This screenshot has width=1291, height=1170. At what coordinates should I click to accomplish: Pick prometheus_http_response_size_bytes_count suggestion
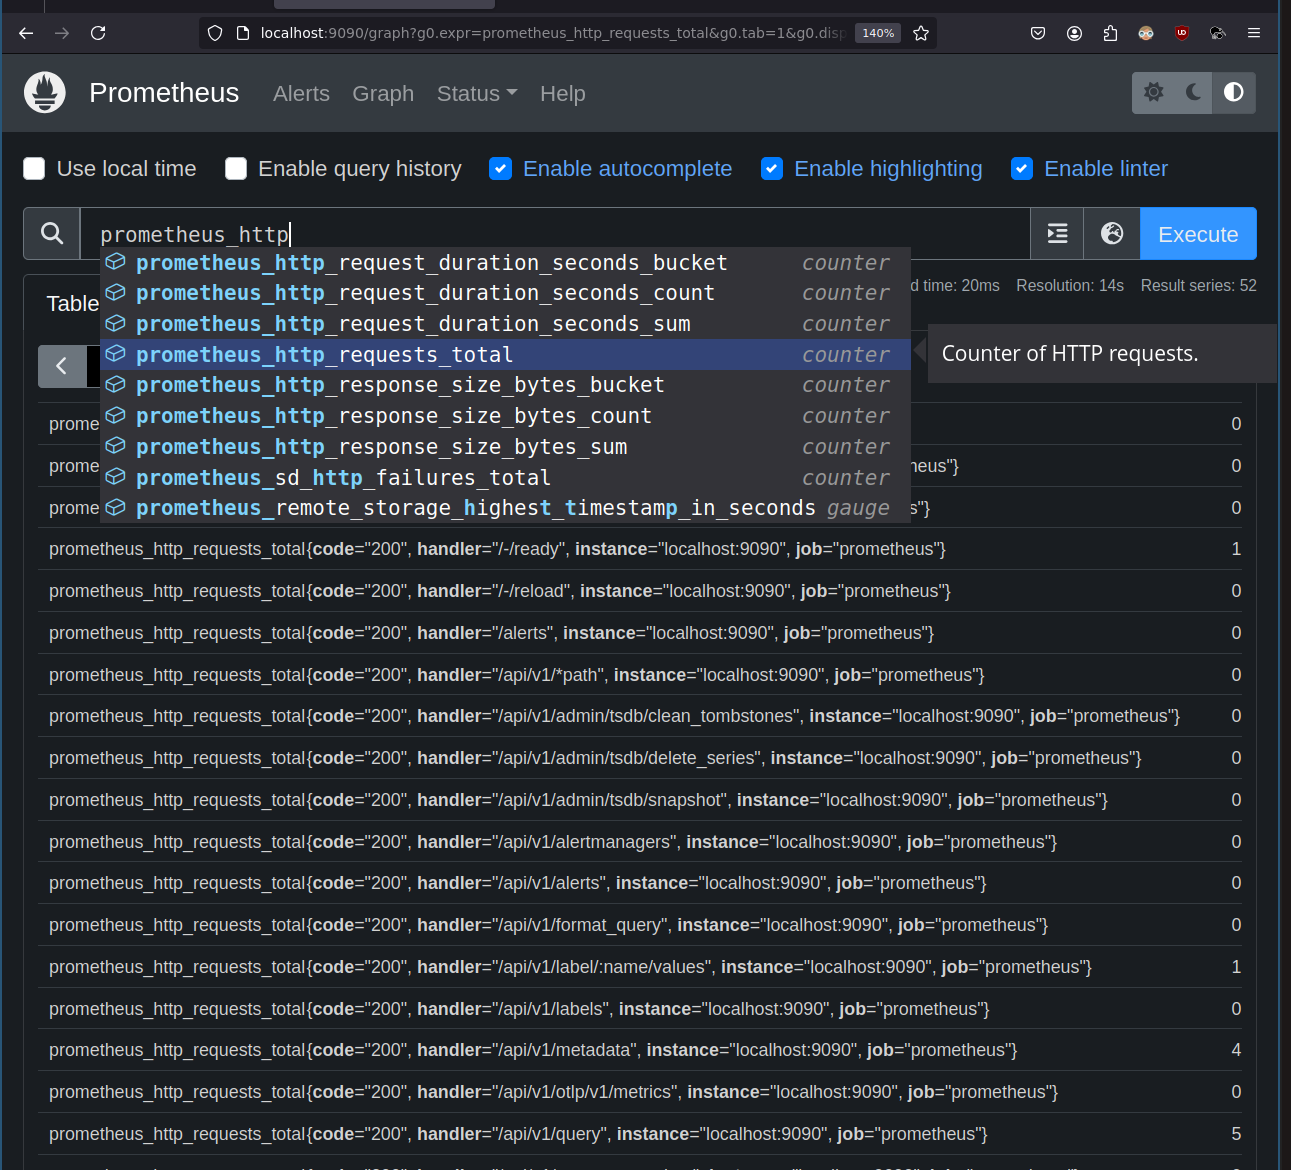pyautogui.click(x=505, y=416)
